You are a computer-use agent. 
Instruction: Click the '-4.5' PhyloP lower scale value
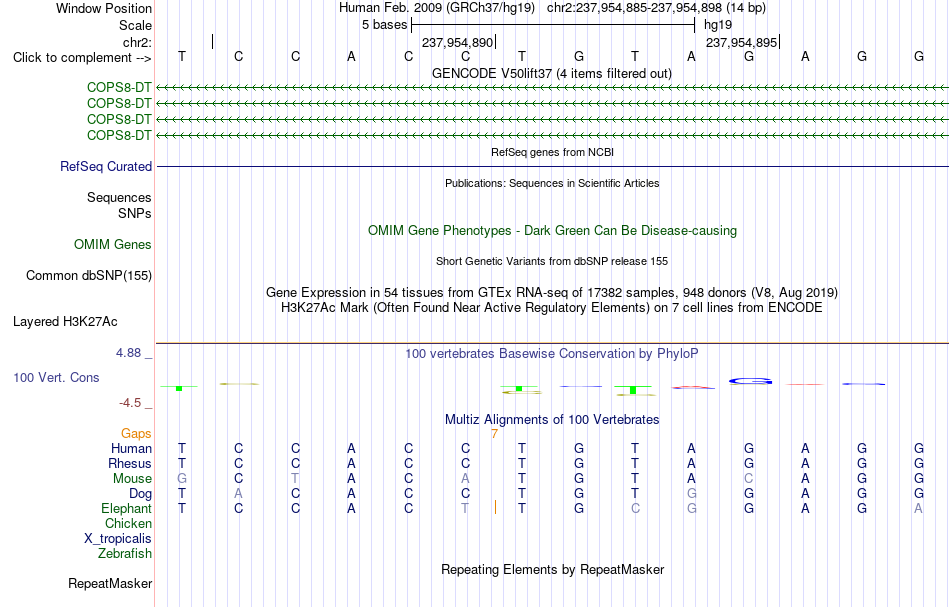point(130,403)
